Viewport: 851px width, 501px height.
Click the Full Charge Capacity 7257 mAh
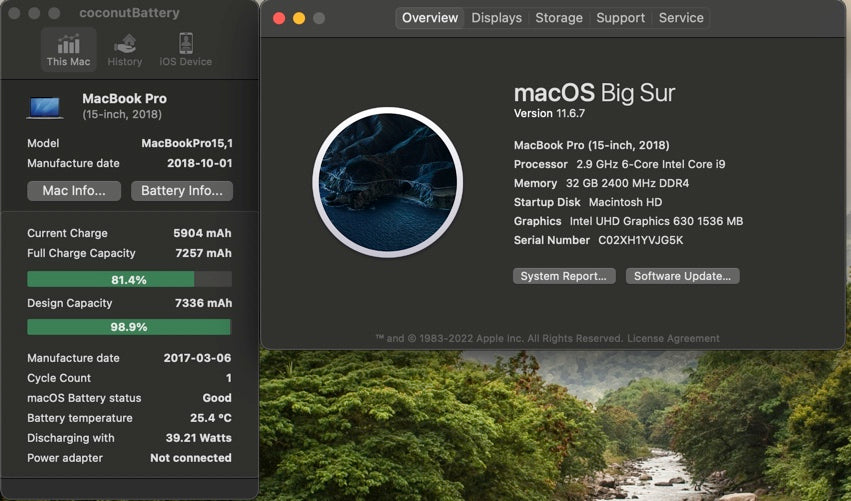(204, 253)
